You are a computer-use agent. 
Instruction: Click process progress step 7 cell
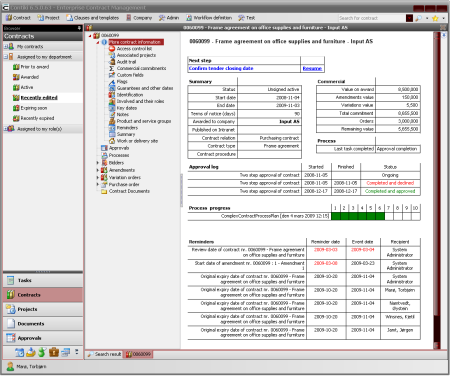click(389, 216)
